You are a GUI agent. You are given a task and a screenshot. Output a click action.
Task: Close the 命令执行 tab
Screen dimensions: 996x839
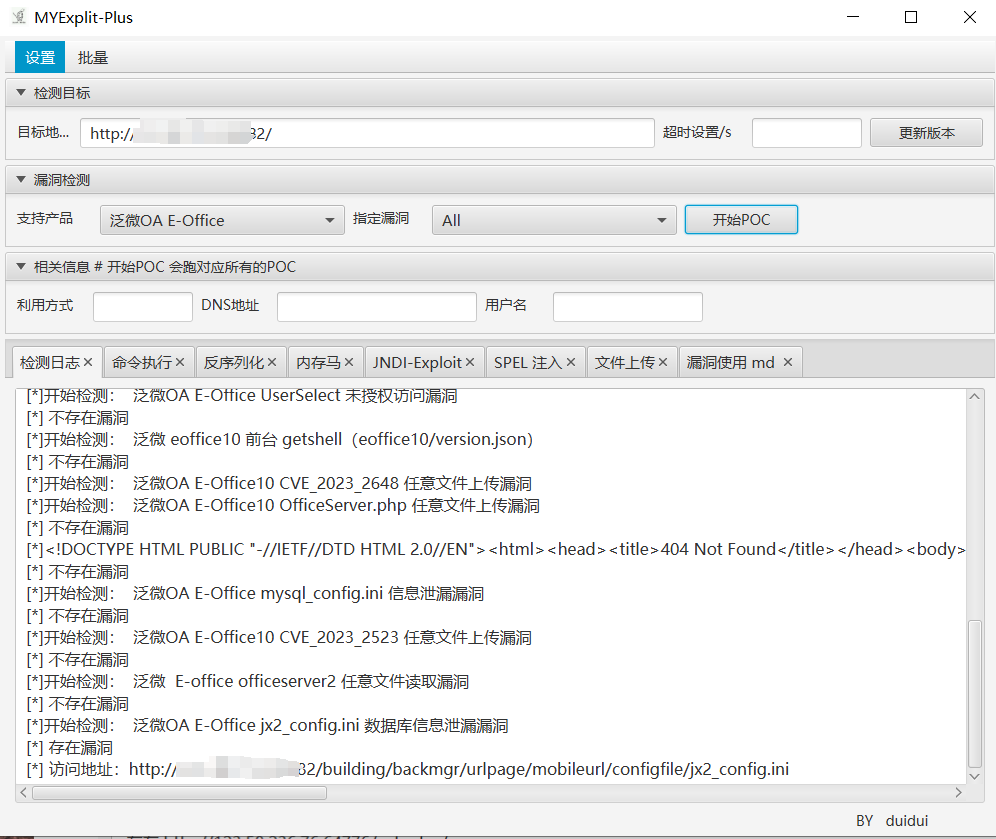click(x=180, y=362)
